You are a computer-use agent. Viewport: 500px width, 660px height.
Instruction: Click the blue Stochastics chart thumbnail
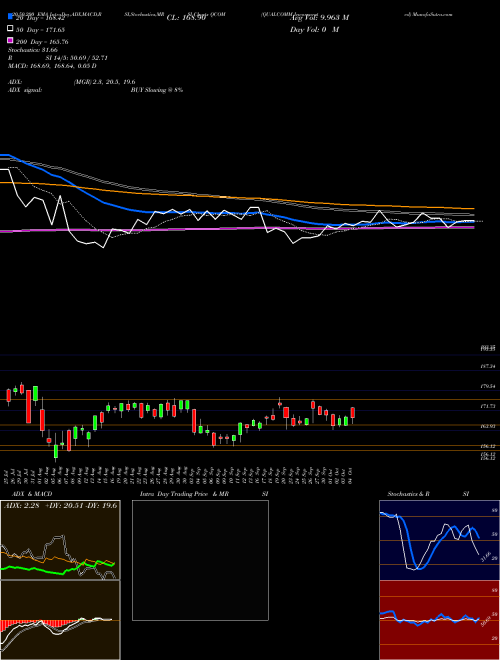click(x=439, y=540)
